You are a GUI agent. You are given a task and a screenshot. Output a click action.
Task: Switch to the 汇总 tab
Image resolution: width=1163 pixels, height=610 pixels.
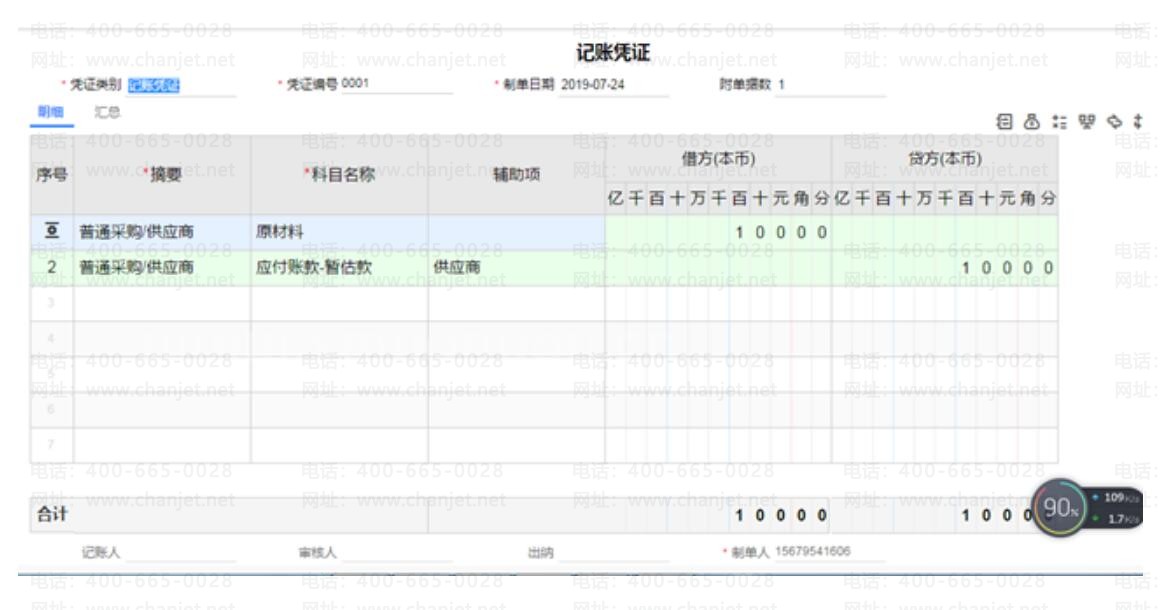[107, 112]
